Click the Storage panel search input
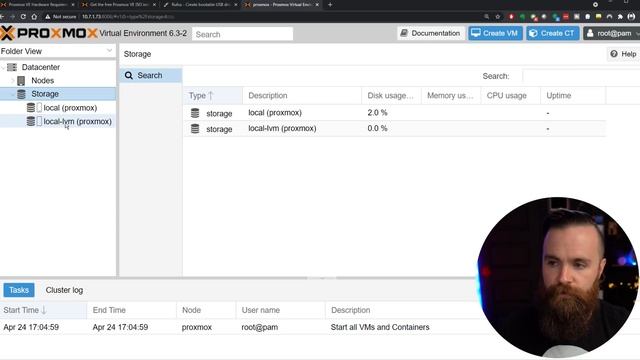 point(581,76)
